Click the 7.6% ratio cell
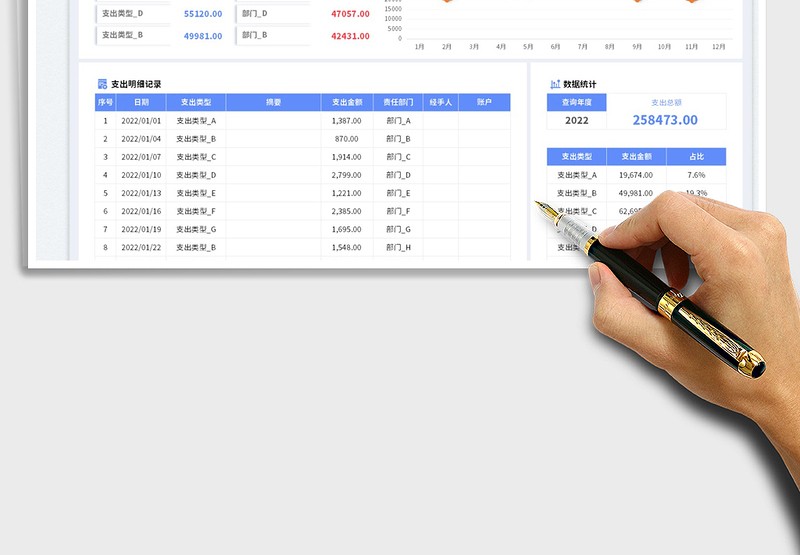The height and width of the screenshot is (555, 800). point(696,175)
